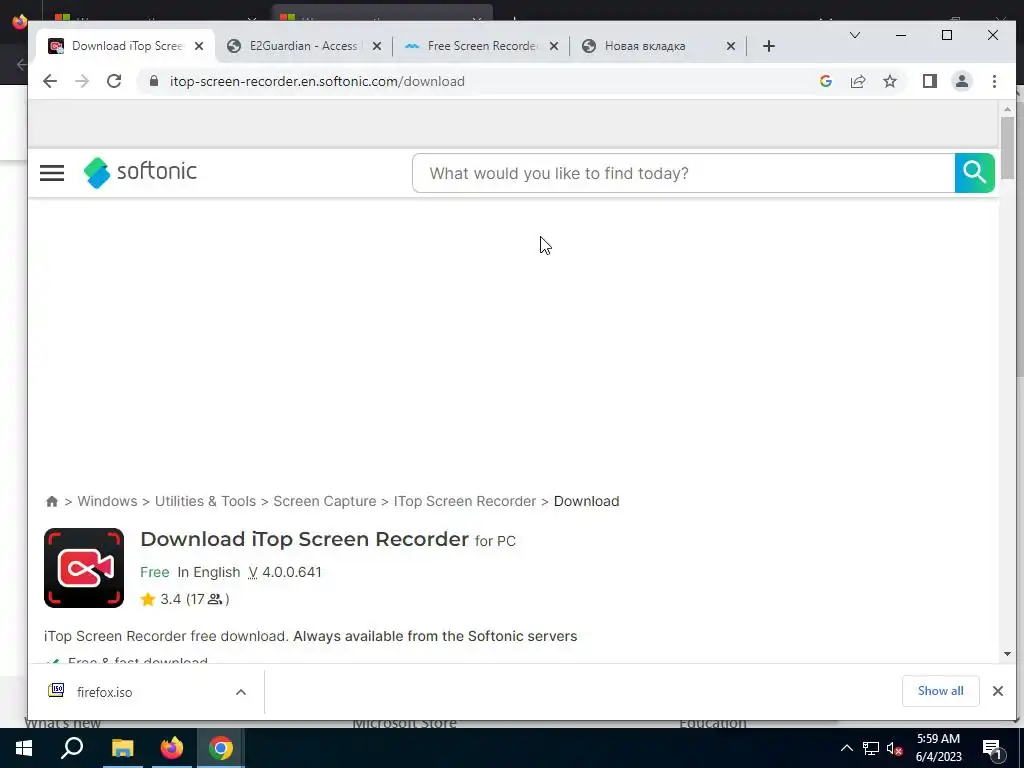Click version 4.0.0.641 text
The height and width of the screenshot is (768, 1024).
tap(291, 572)
